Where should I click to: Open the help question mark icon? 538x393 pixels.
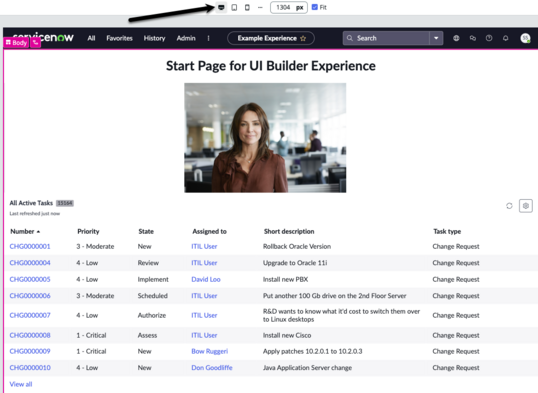coord(489,38)
